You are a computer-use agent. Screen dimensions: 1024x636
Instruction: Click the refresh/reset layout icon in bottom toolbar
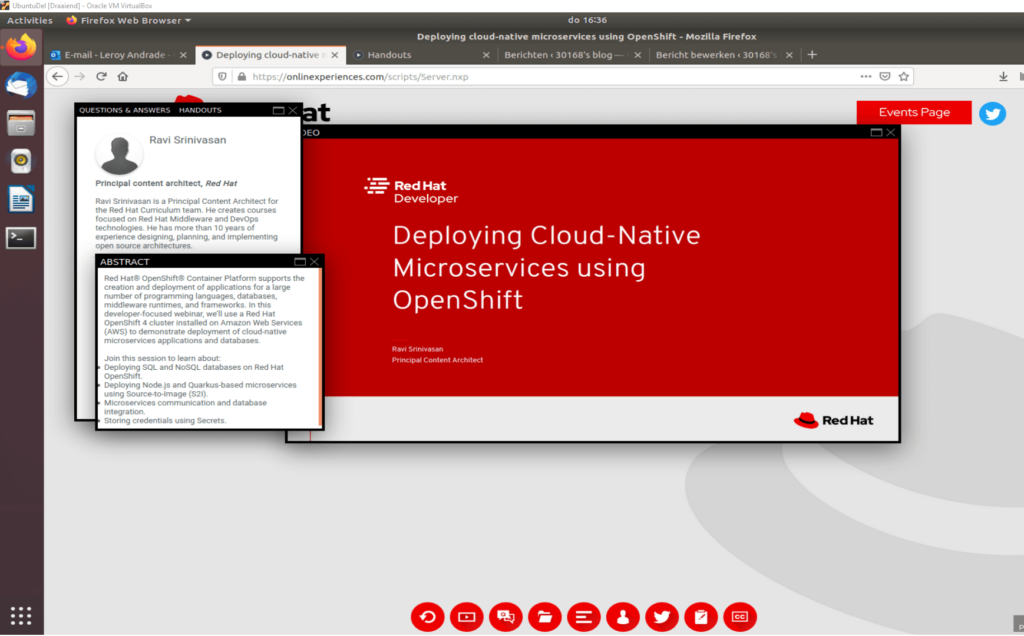click(x=427, y=617)
